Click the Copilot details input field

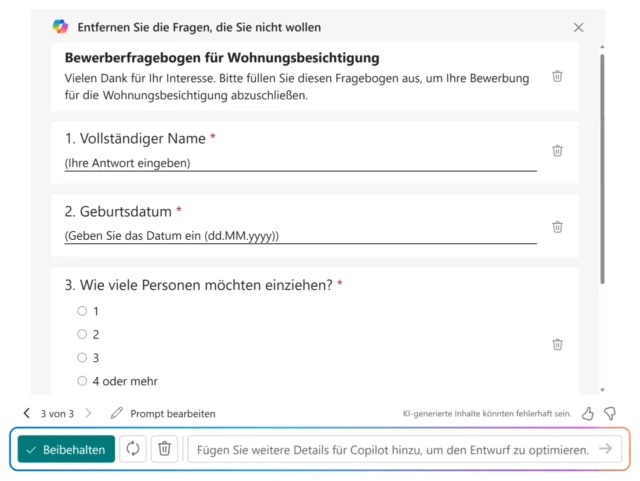point(390,449)
